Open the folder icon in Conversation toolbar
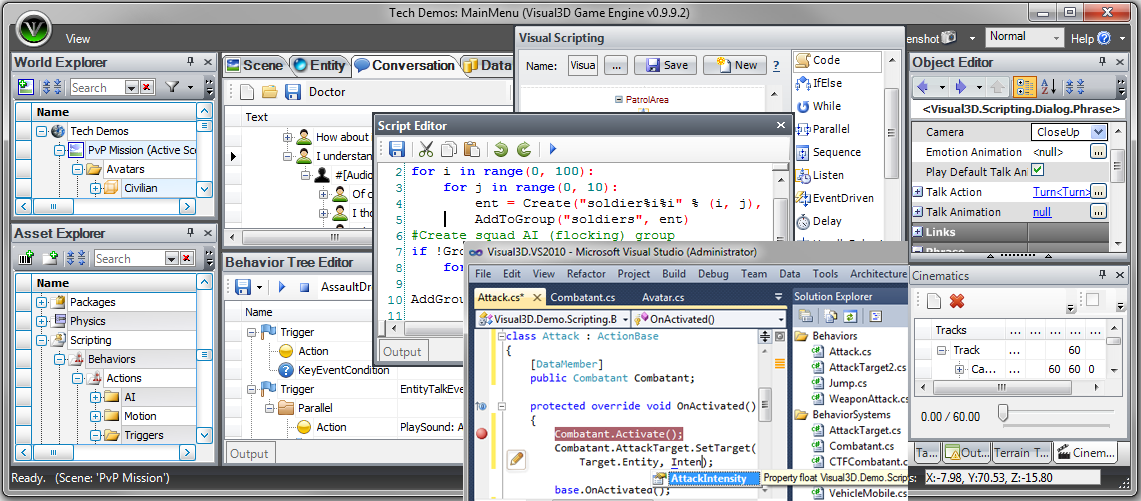This screenshot has height=501, width=1141. (x=269, y=92)
